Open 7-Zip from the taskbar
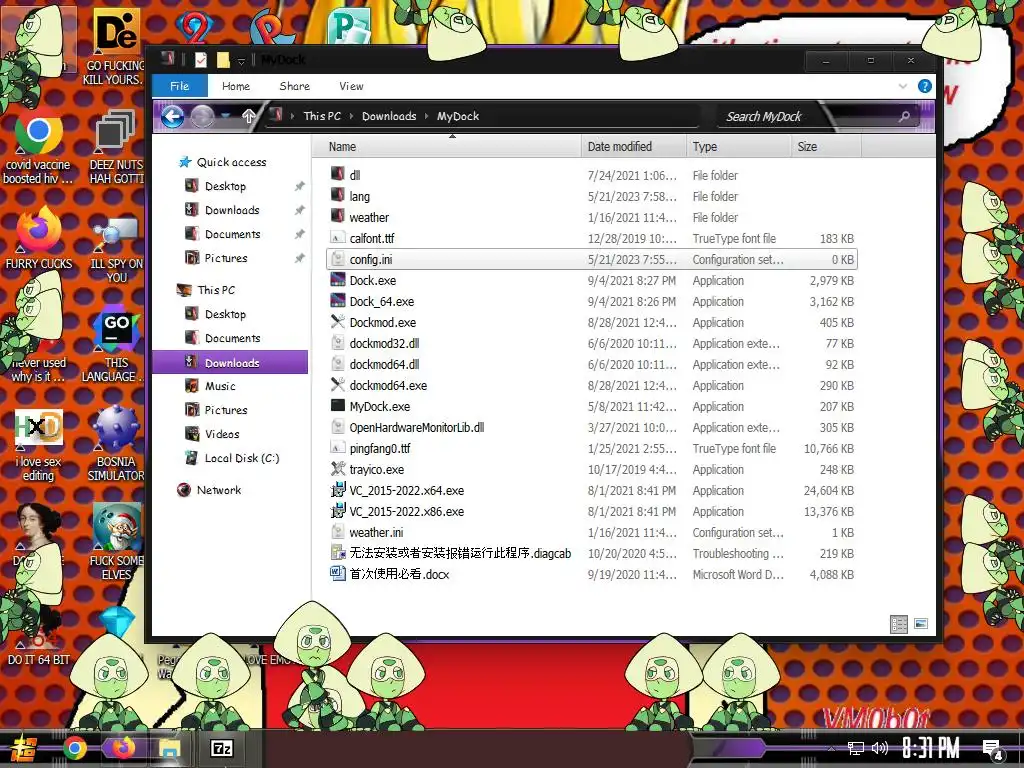Viewport: 1024px width, 768px height. point(221,748)
